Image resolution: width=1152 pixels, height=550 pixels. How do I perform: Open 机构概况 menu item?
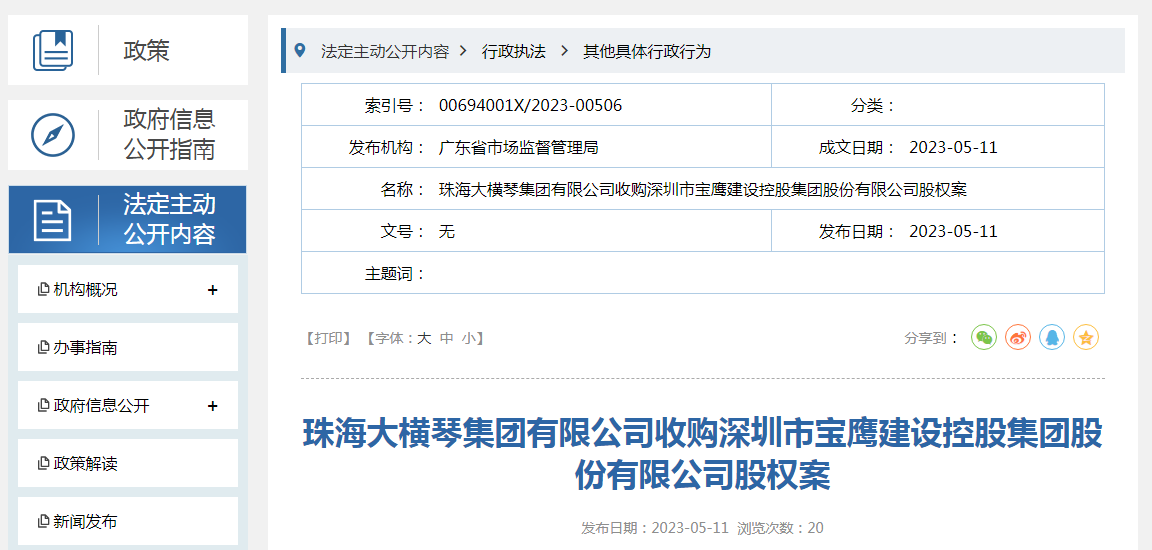[x=128, y=289]
